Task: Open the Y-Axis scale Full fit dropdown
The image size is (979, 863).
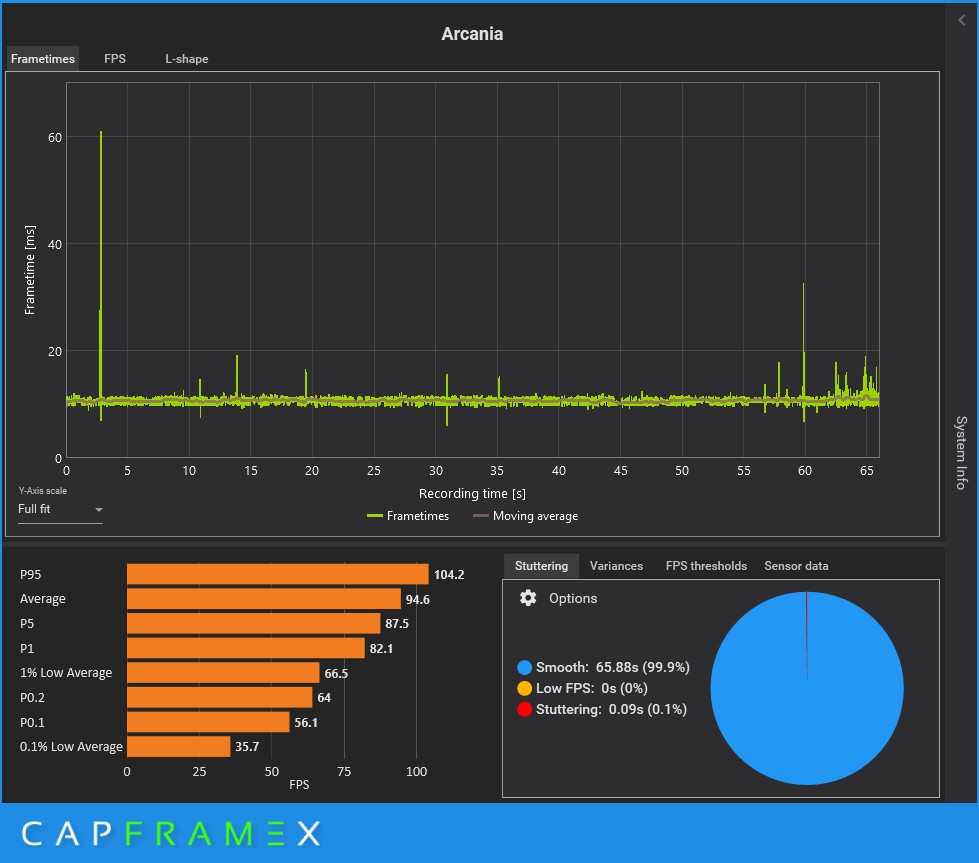Action: [x=60, y=510]
